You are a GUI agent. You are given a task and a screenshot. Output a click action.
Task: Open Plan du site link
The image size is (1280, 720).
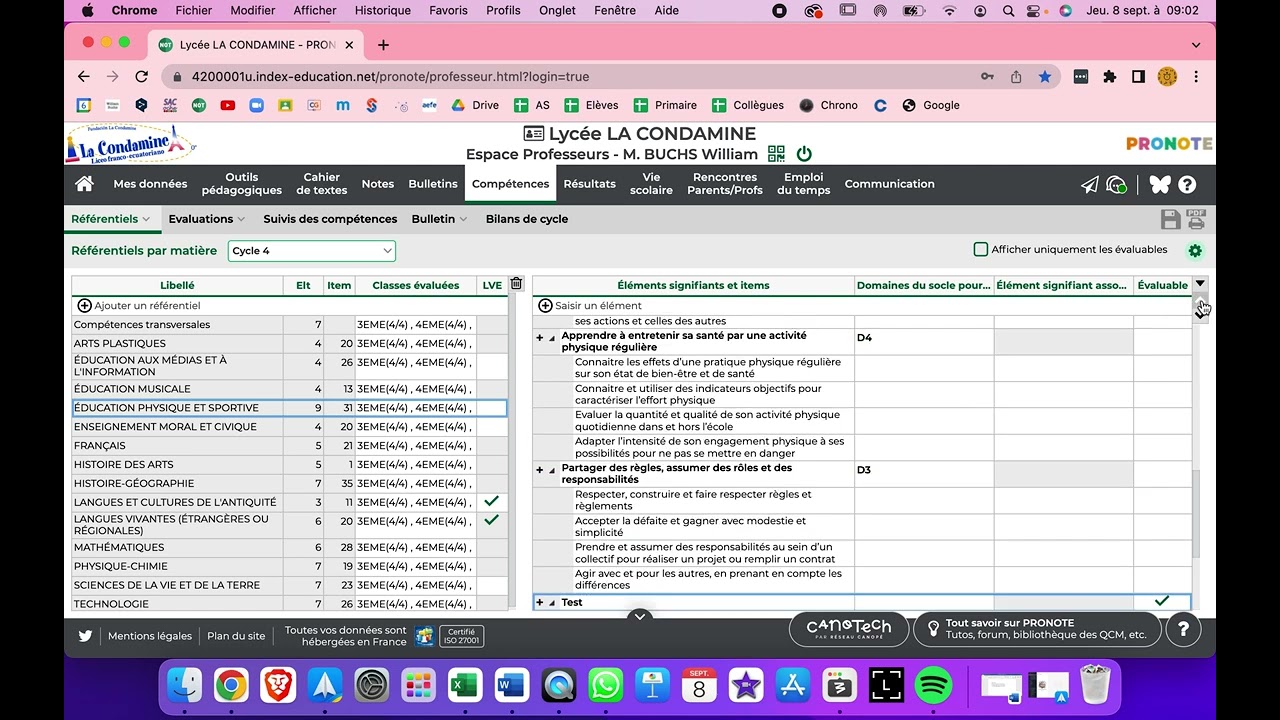(236, 636)
